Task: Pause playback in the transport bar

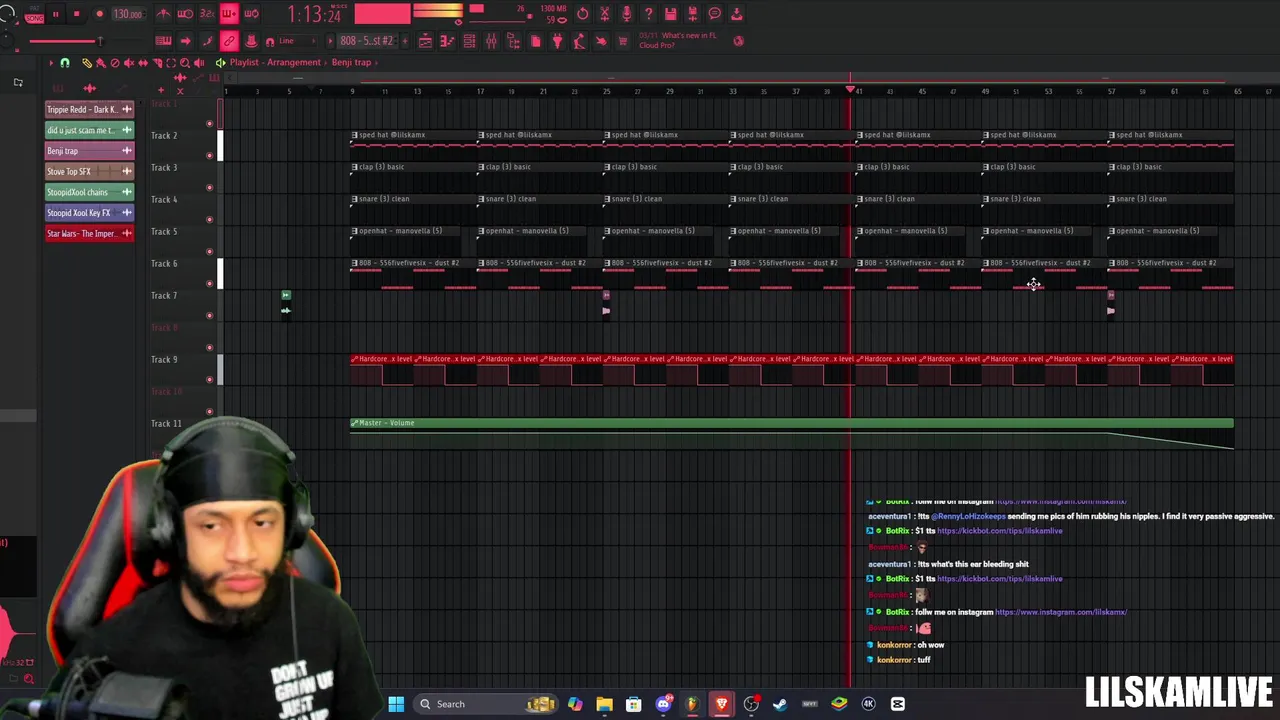Action: (55, 14)
